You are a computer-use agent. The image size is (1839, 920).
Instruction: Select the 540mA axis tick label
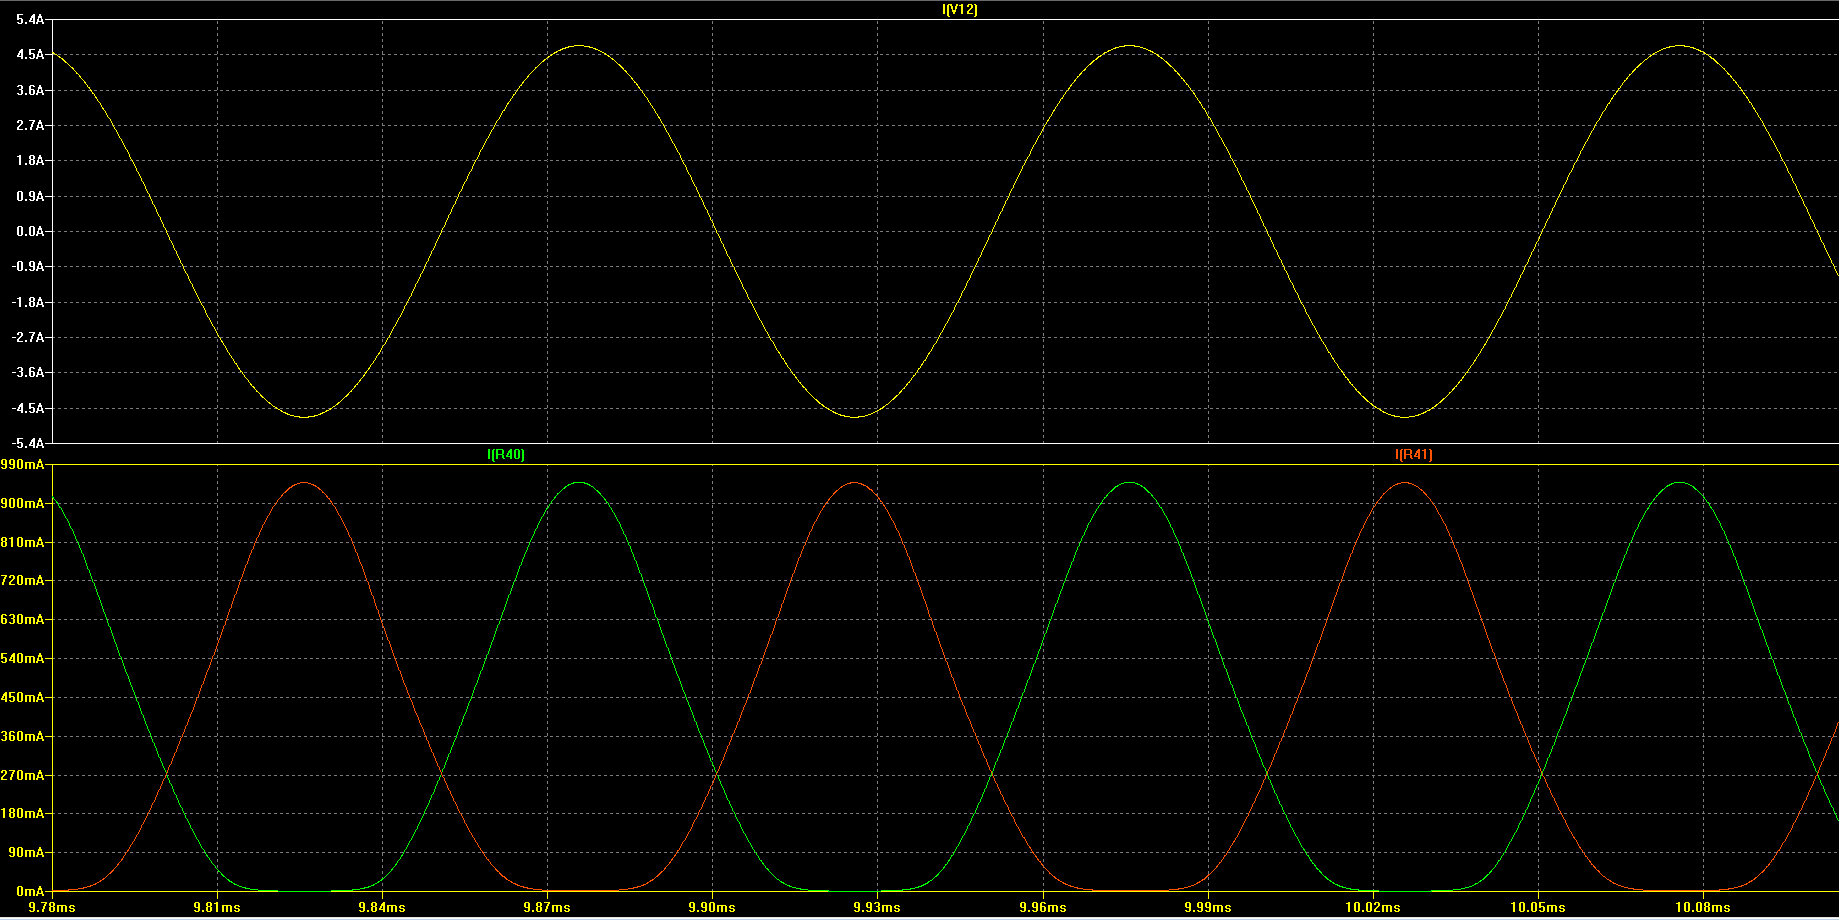23,659
